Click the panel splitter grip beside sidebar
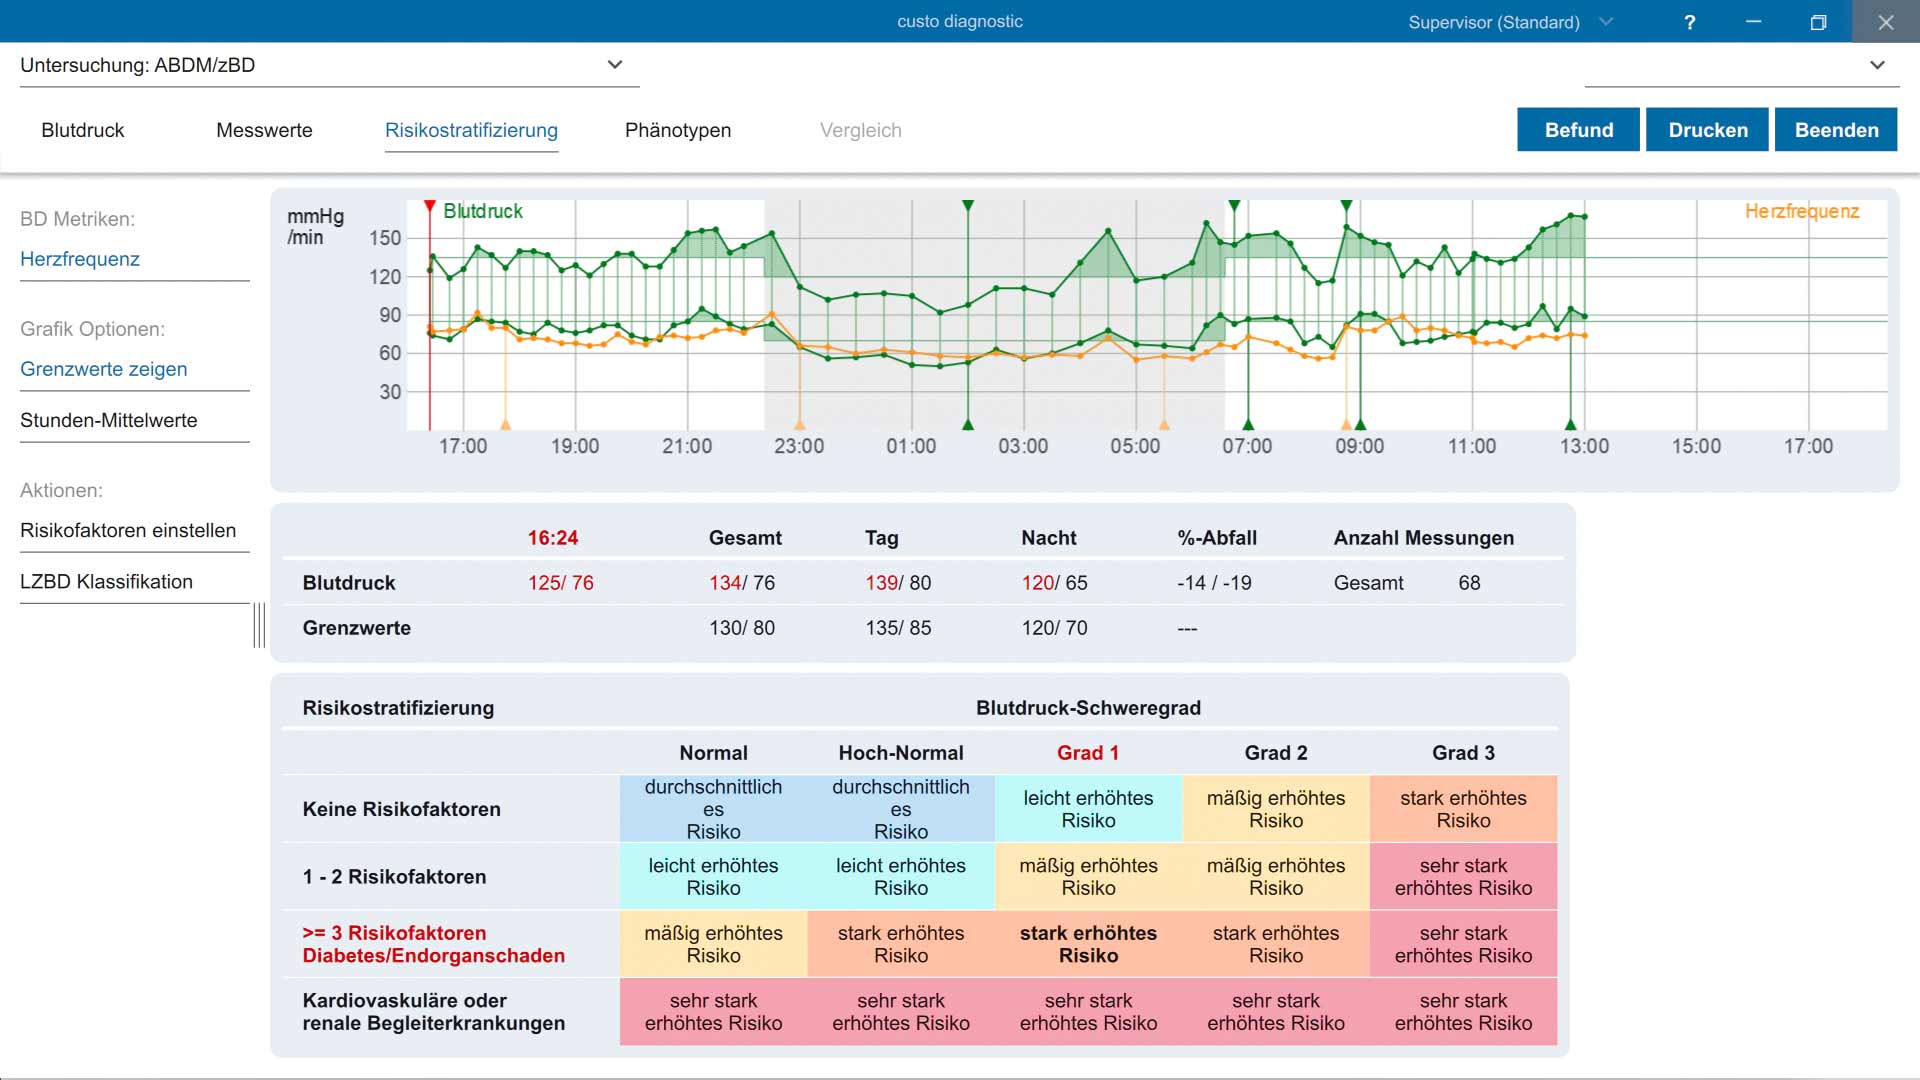The height and width of the screenshot is (1080, 1920). [x=259, y=625]
